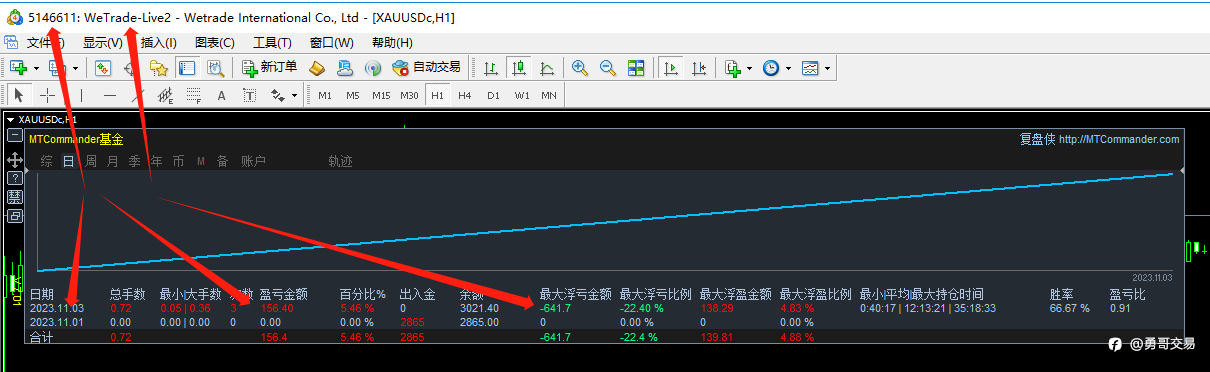Select the 账户 account tab

click(x=254, y=161)
